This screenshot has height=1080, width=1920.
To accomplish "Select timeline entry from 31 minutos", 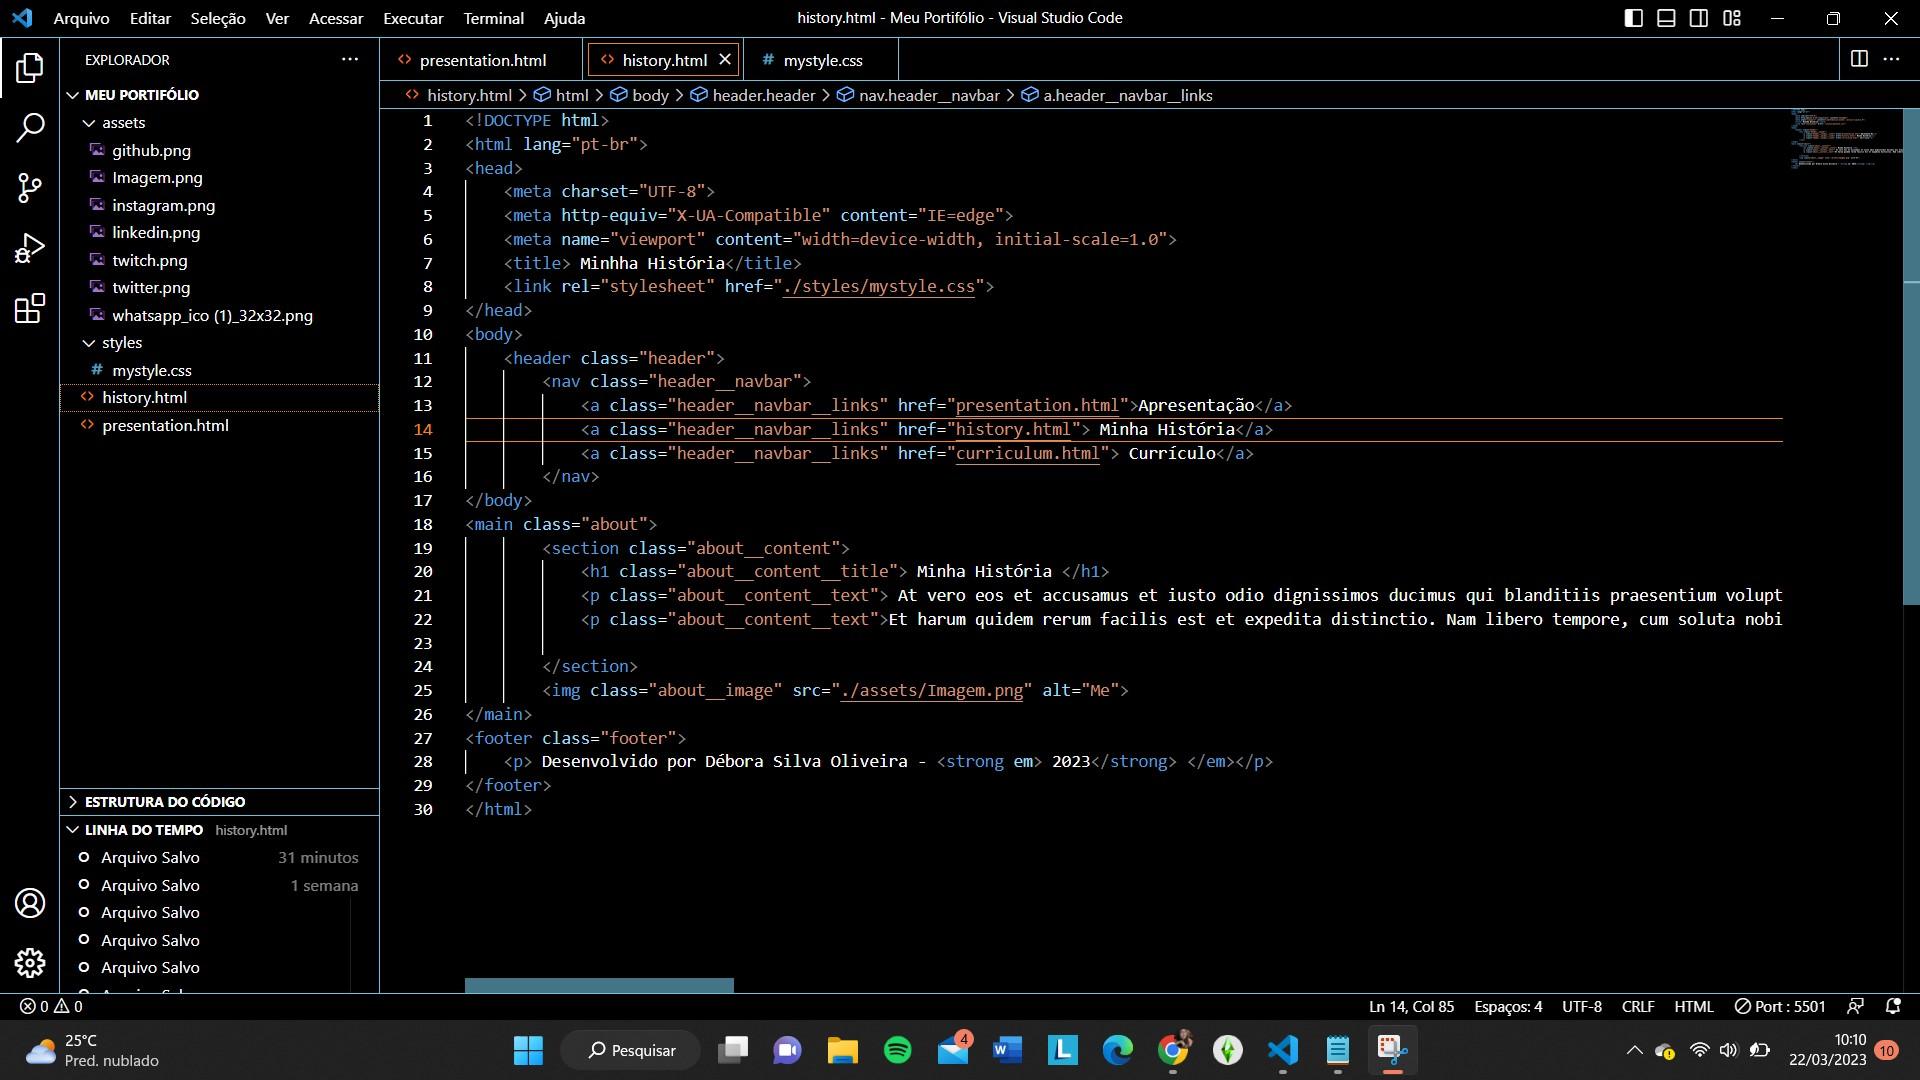I will click(x=219, y=858).
